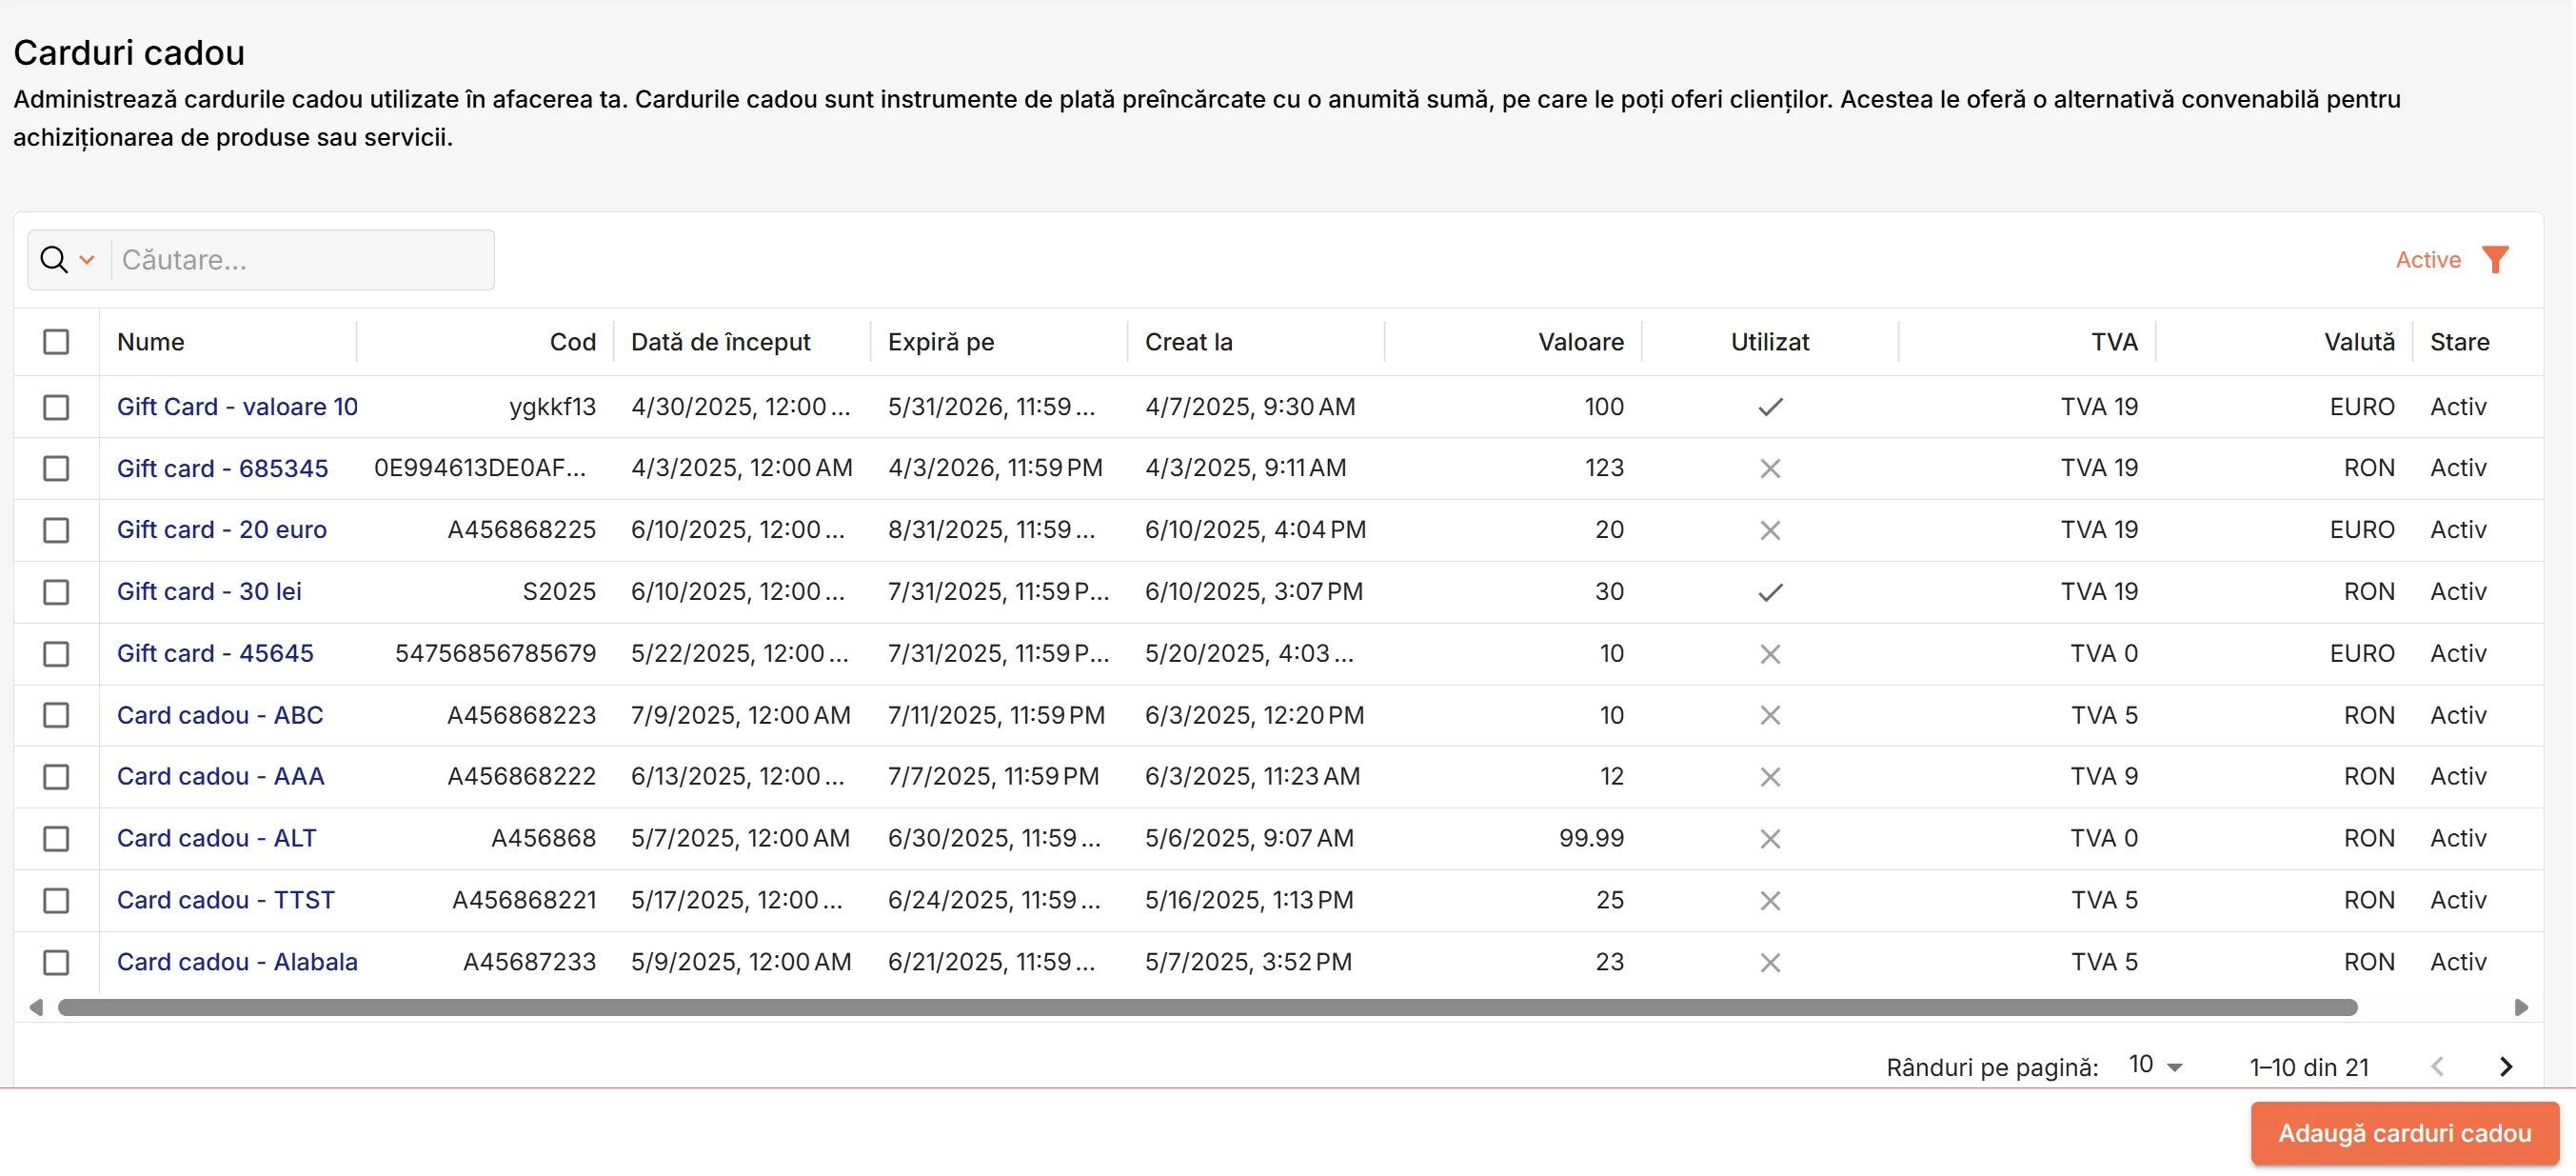Click the code cell A456868225
2576x1176 pixels.
(x=521, y=530)
